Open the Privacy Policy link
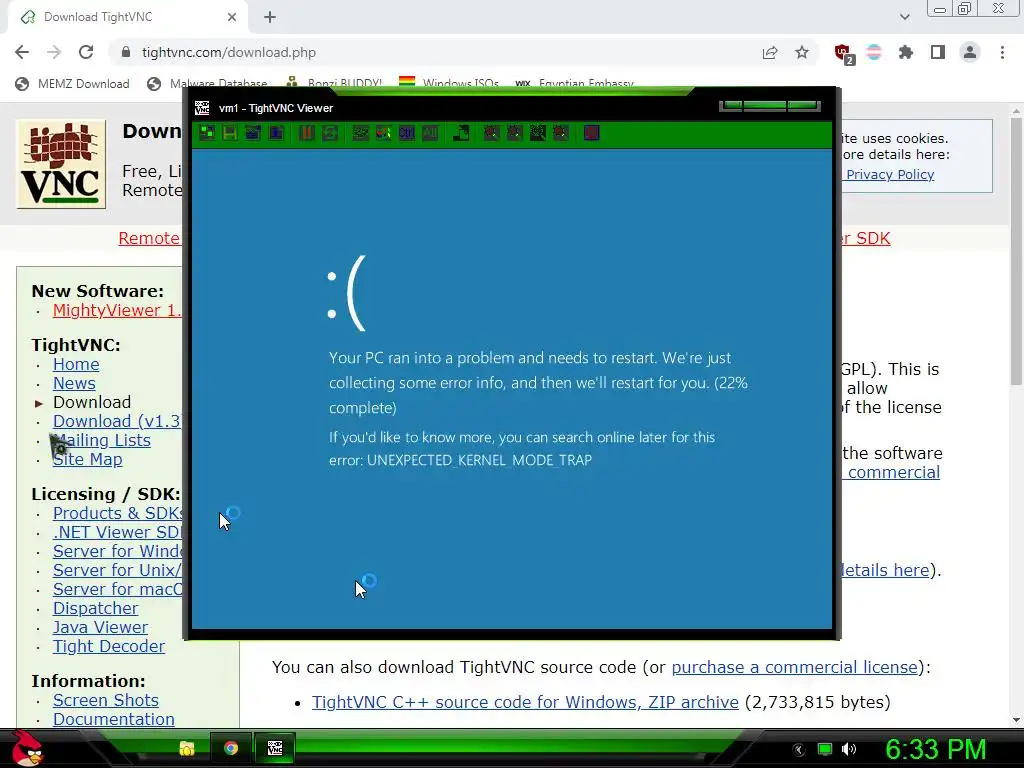 pyautogui.click(x=890, y=174)
